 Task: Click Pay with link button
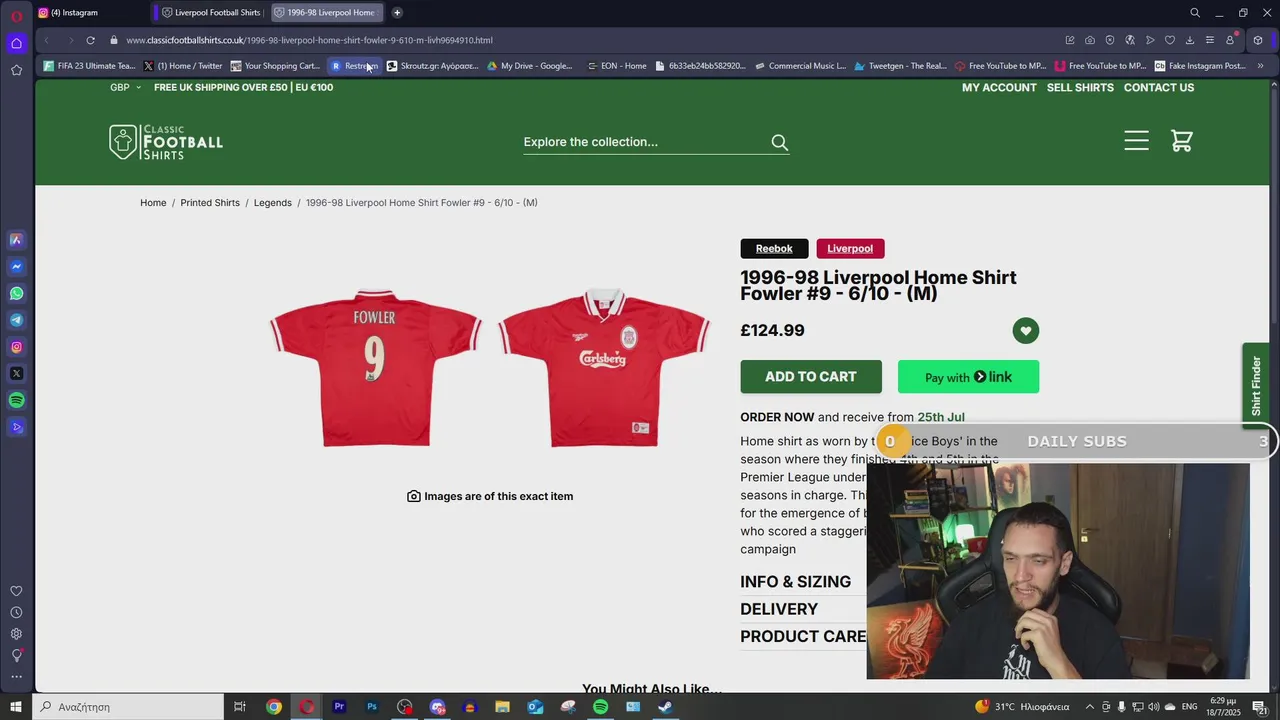(x=968, y=377)
